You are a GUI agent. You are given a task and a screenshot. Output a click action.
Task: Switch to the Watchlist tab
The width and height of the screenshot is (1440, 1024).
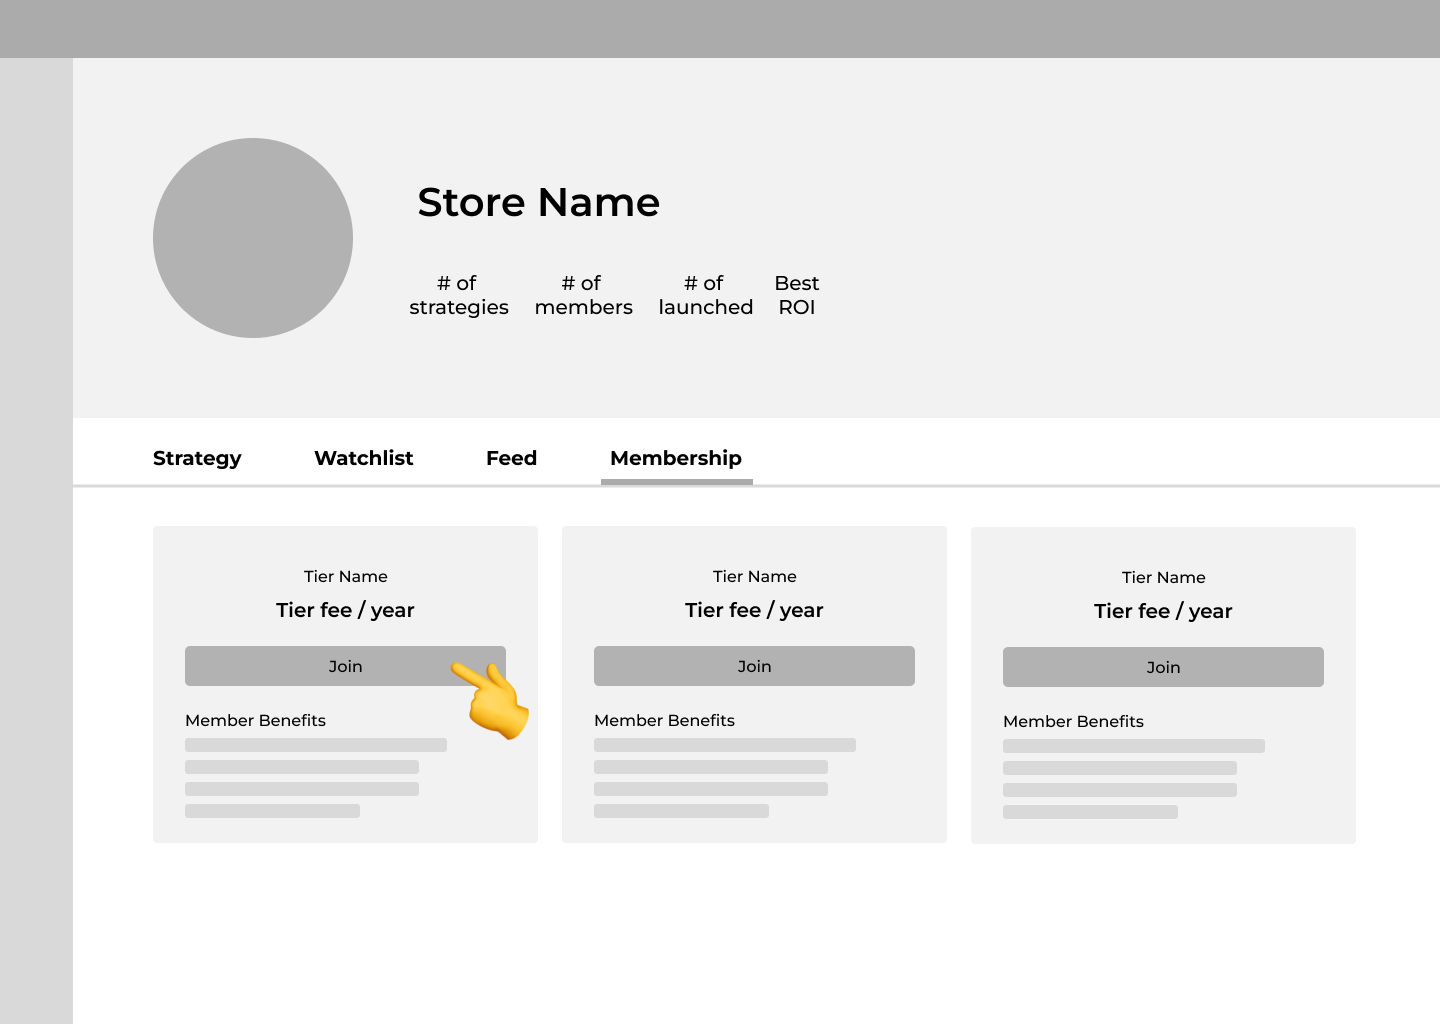click(363, 458)
